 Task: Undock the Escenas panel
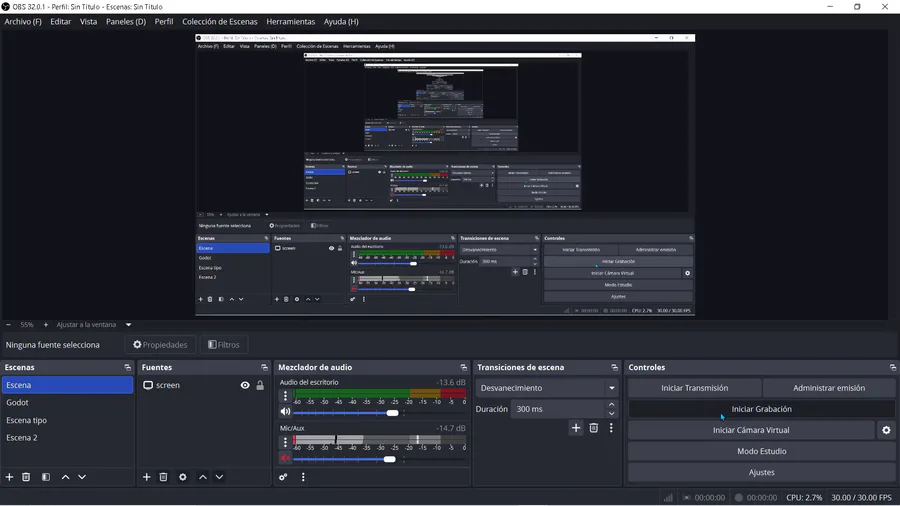click(x=127, y=367)
